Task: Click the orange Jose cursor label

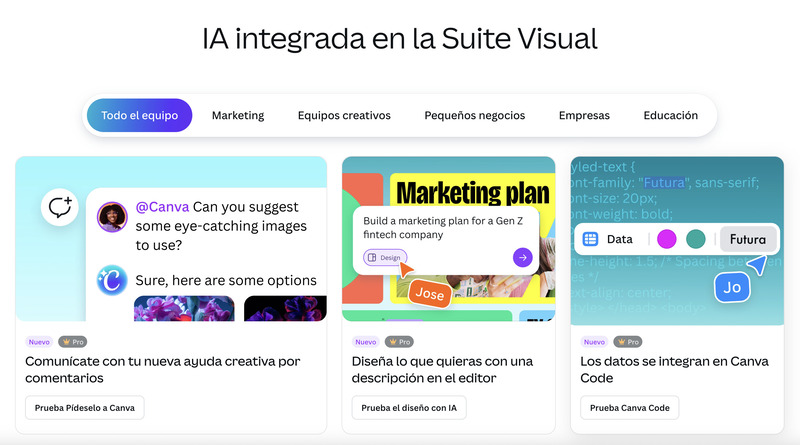Action: pyautogui.click(x=430, y=294)
